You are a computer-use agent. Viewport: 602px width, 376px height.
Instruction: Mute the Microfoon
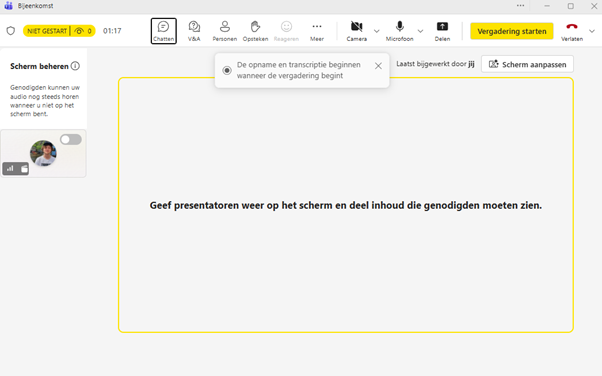399,31
